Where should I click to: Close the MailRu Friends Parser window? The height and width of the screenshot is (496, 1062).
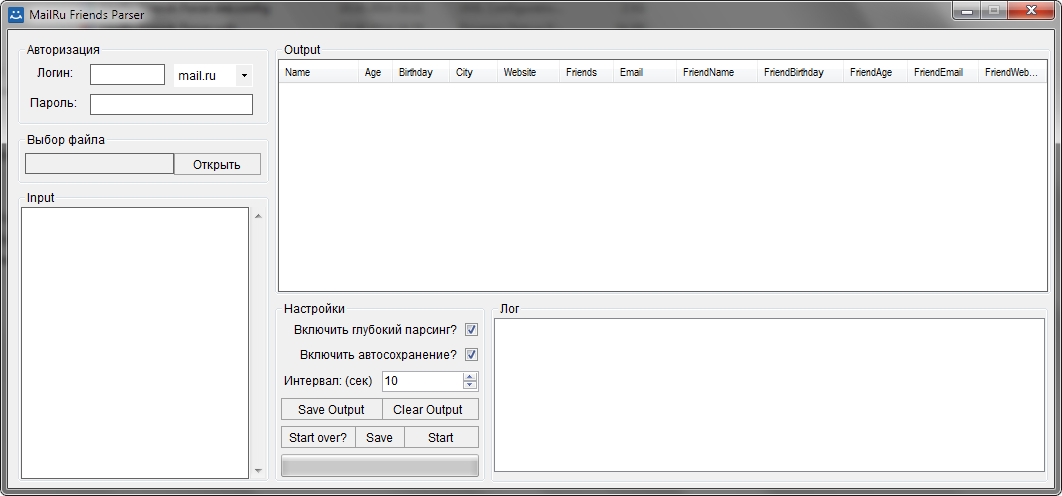(1029, 10)
